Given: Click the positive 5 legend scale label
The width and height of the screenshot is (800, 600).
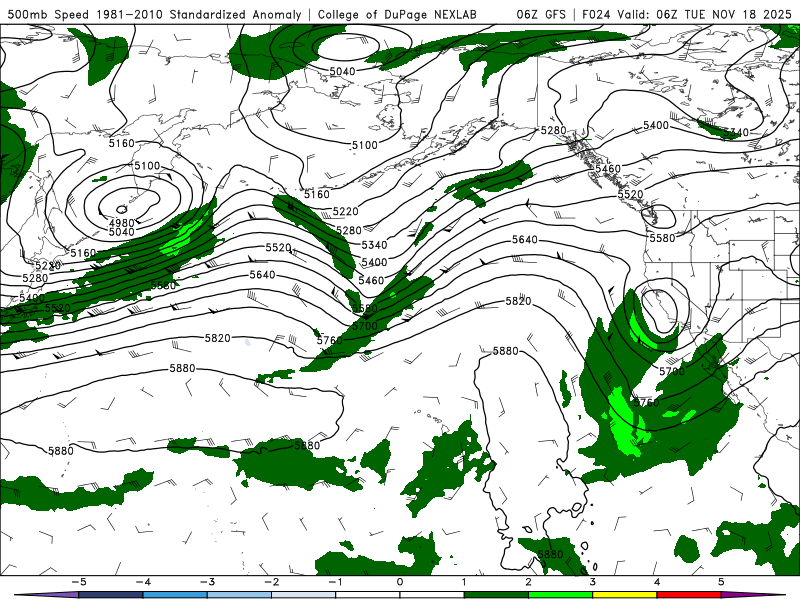Looking at the screenshot, I should tap(721, 582).
